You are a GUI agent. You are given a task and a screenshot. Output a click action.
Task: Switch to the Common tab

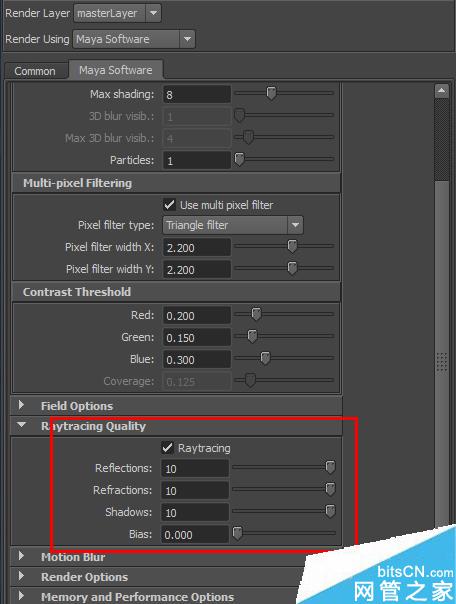point(35,71)
